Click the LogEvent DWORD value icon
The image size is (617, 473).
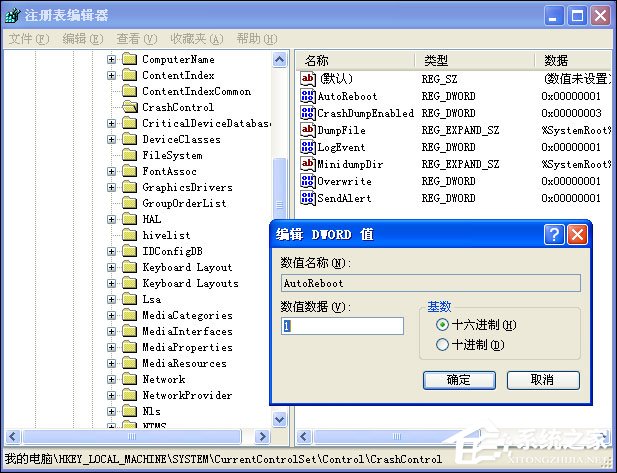pos(307,147)
